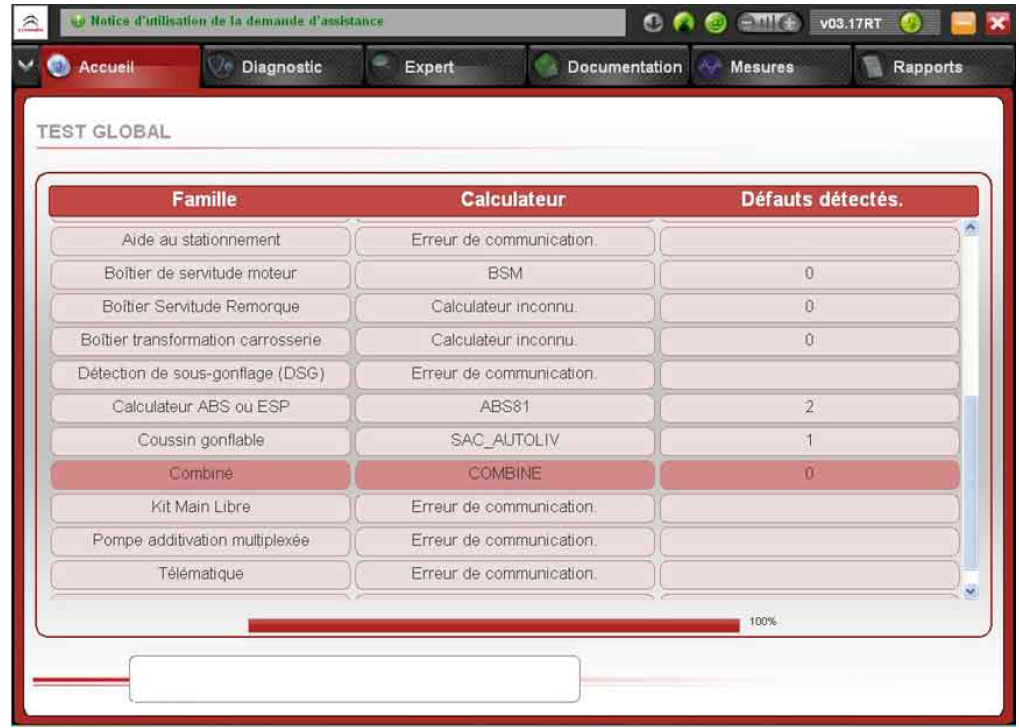Viewport: 1019px width, 728px height.
Task: Click the v03.17RT version label
Action: click(x=851, y=24)
